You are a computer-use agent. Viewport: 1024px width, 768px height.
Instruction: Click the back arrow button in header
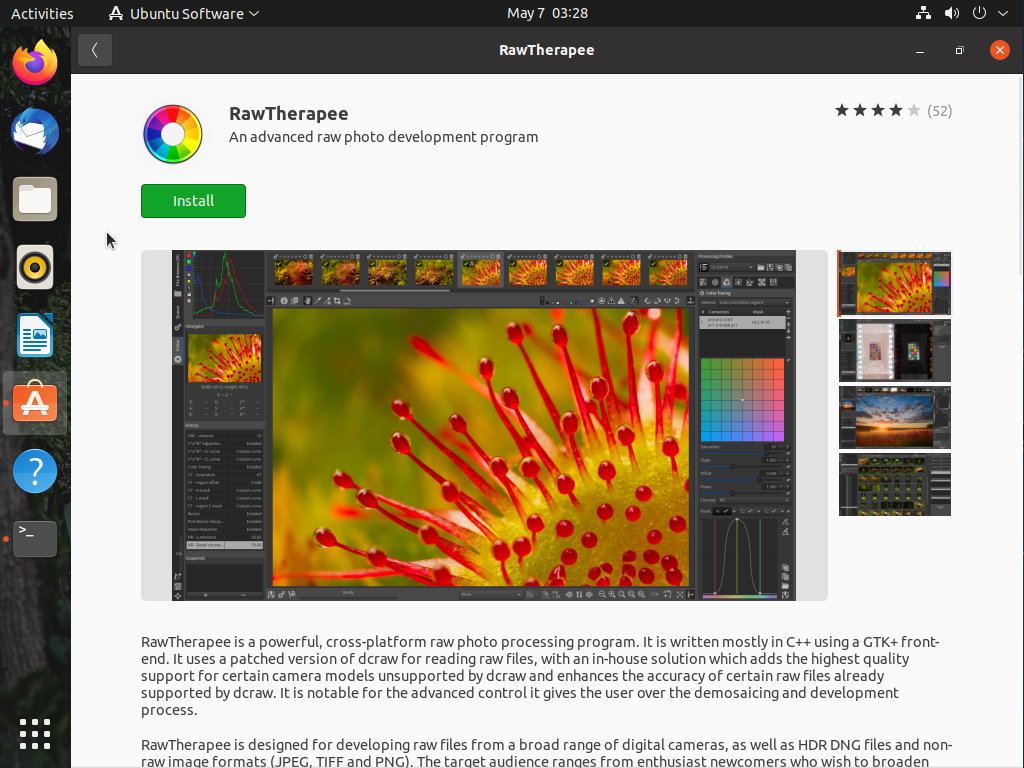(95, 50)
